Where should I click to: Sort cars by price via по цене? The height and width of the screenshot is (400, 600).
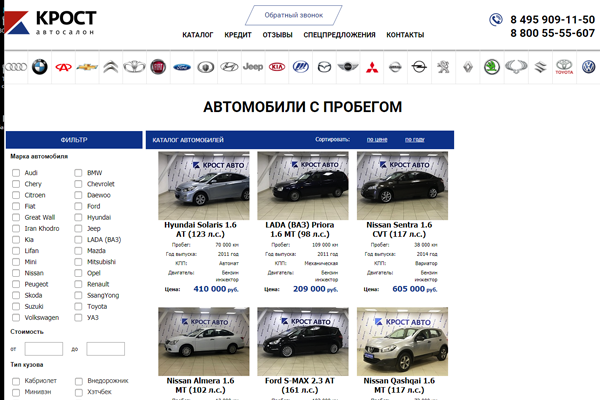coord(377,139)
